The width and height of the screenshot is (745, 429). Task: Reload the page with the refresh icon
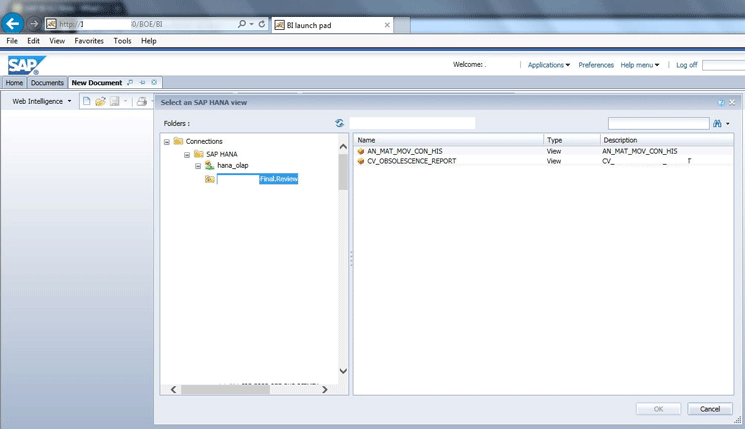262,24
